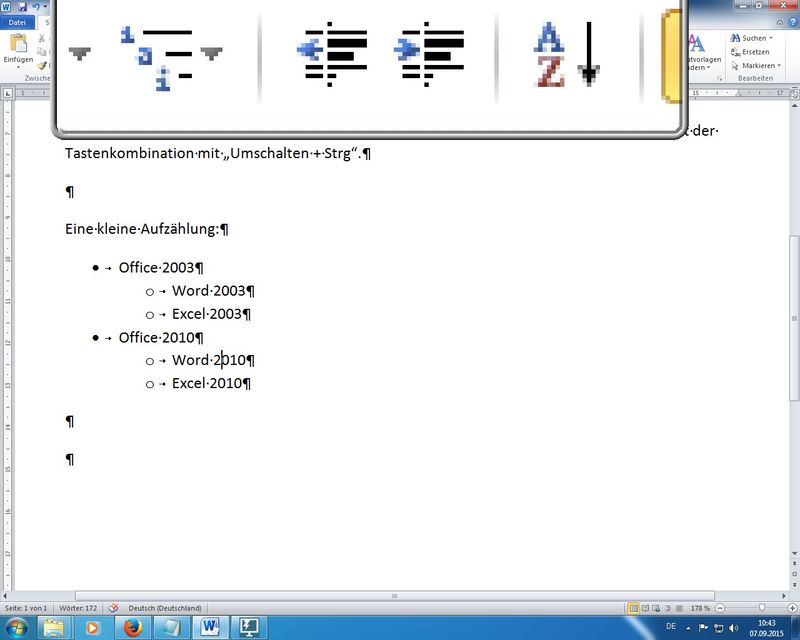
Task: Click the taskbar clock 10:43
Action: click(x=766, y=628)
